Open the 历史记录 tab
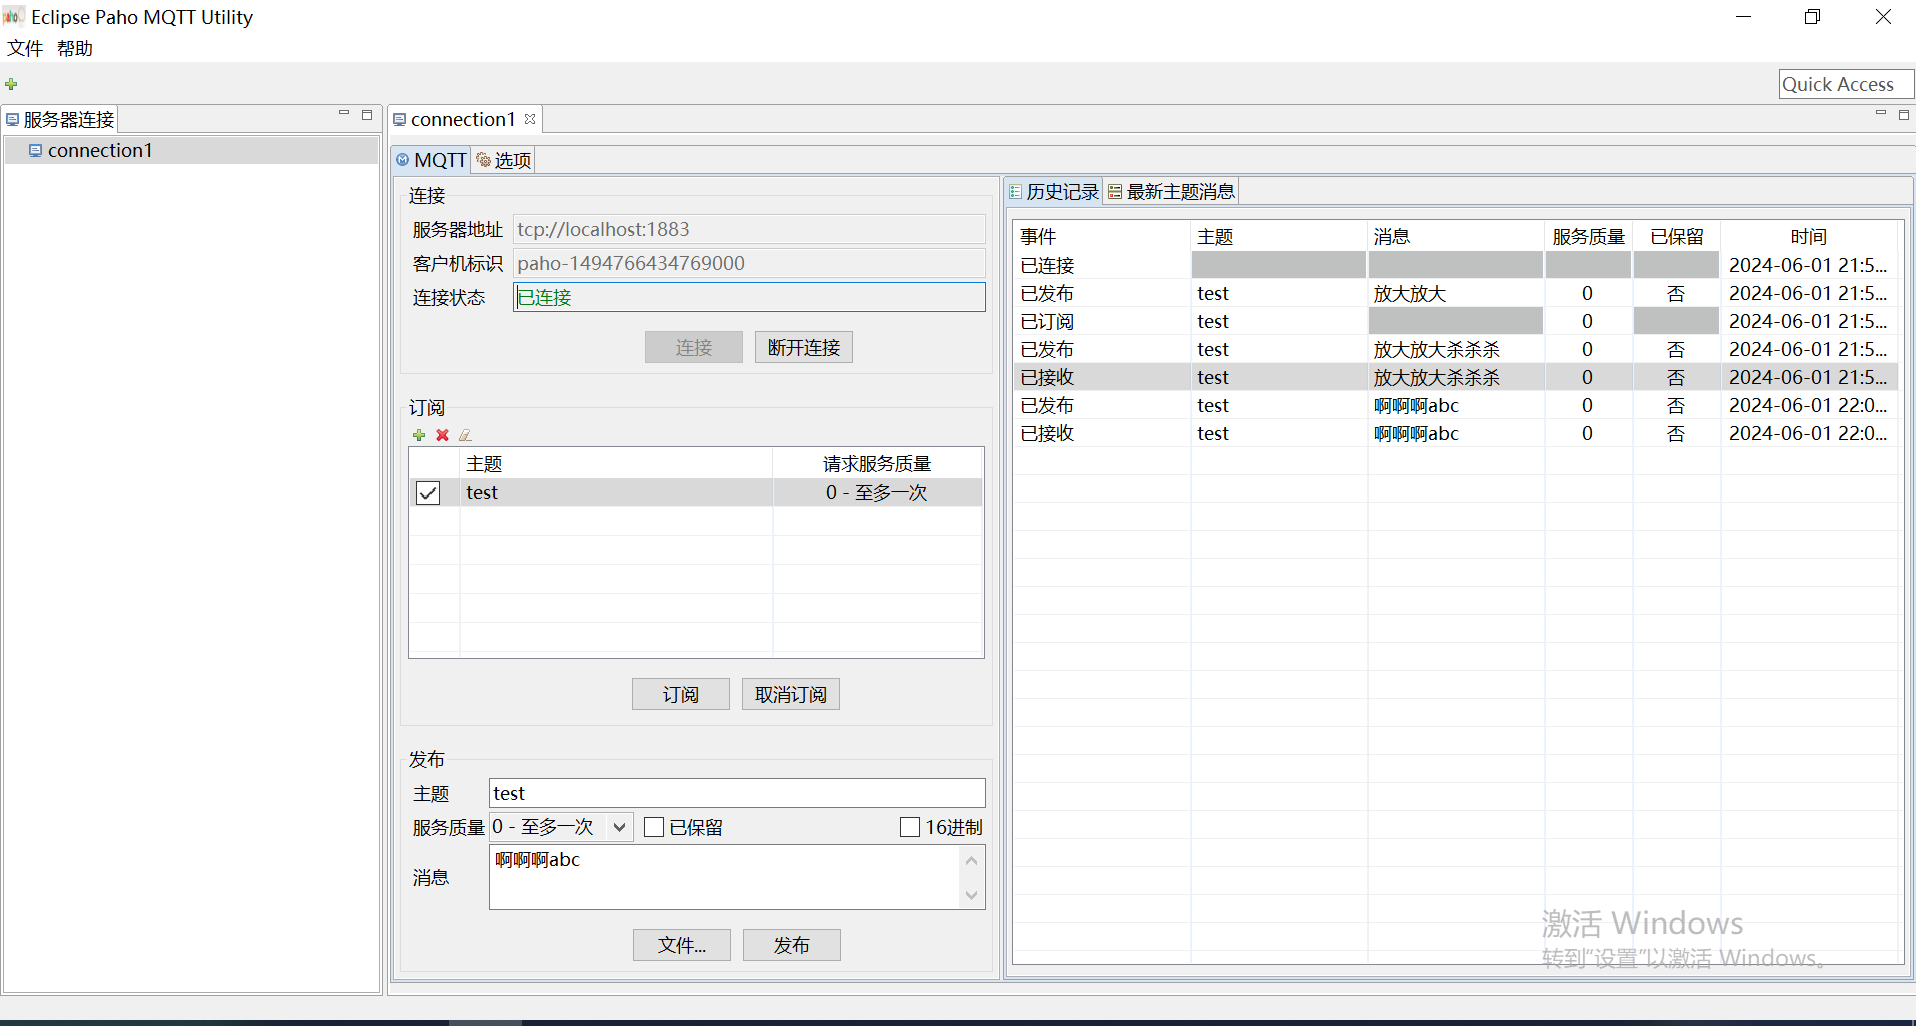1916x1026 pixels. tap(1054, 192)
